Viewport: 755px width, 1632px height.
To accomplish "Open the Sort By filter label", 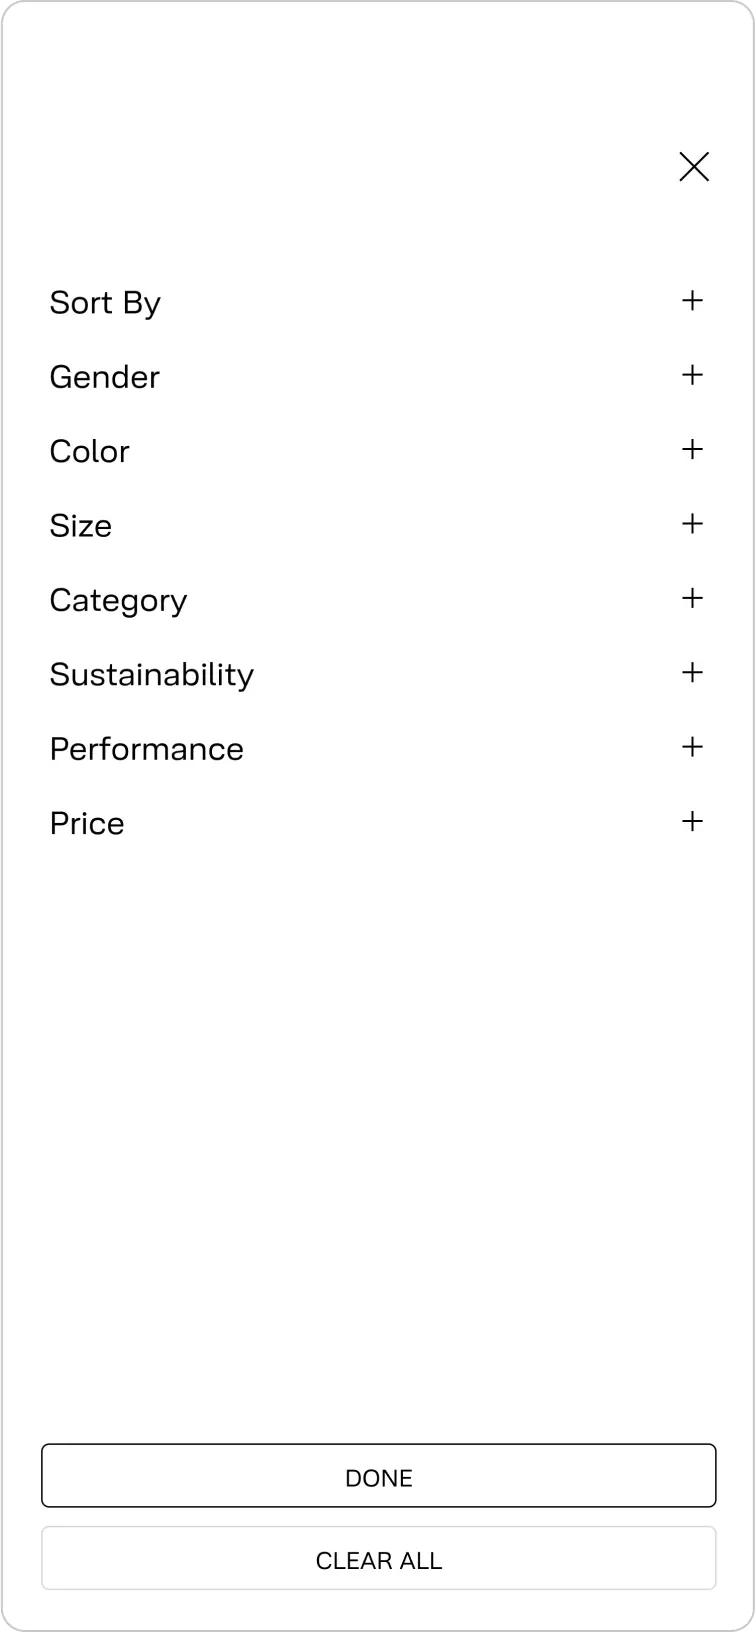I will (x=105, y=303).
